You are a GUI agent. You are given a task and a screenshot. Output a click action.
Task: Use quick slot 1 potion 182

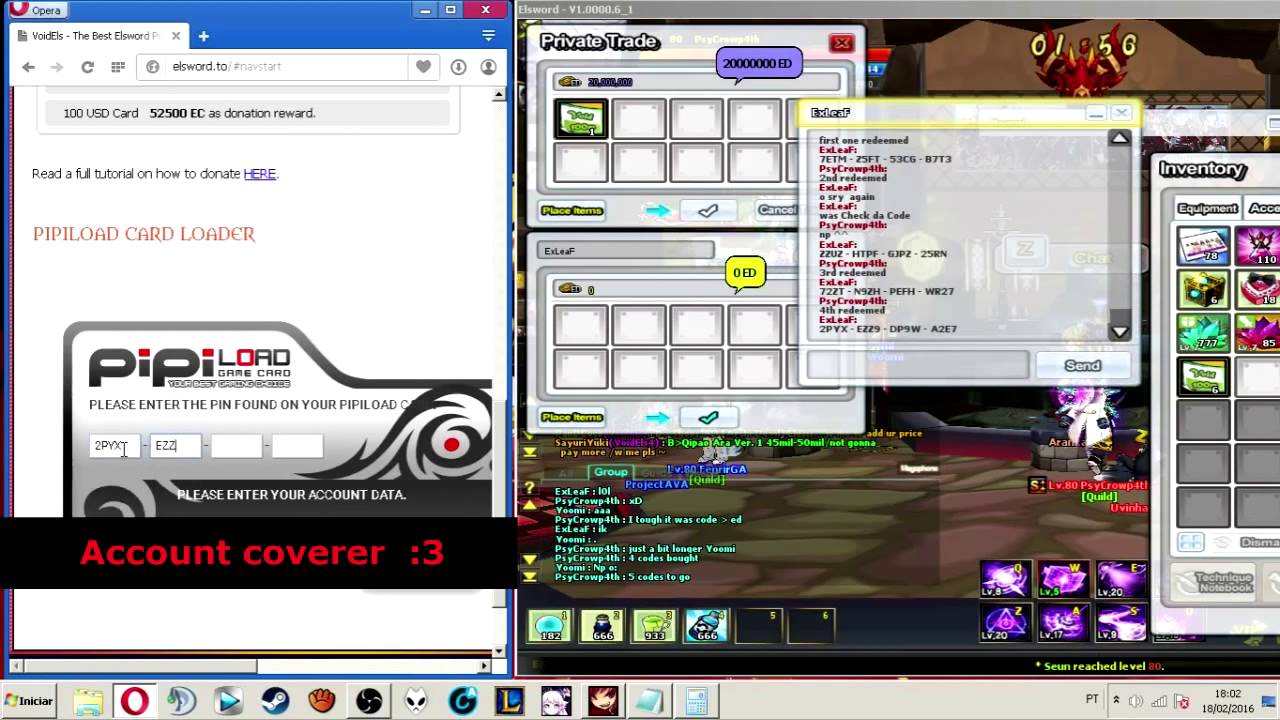[x=549, y=625]
